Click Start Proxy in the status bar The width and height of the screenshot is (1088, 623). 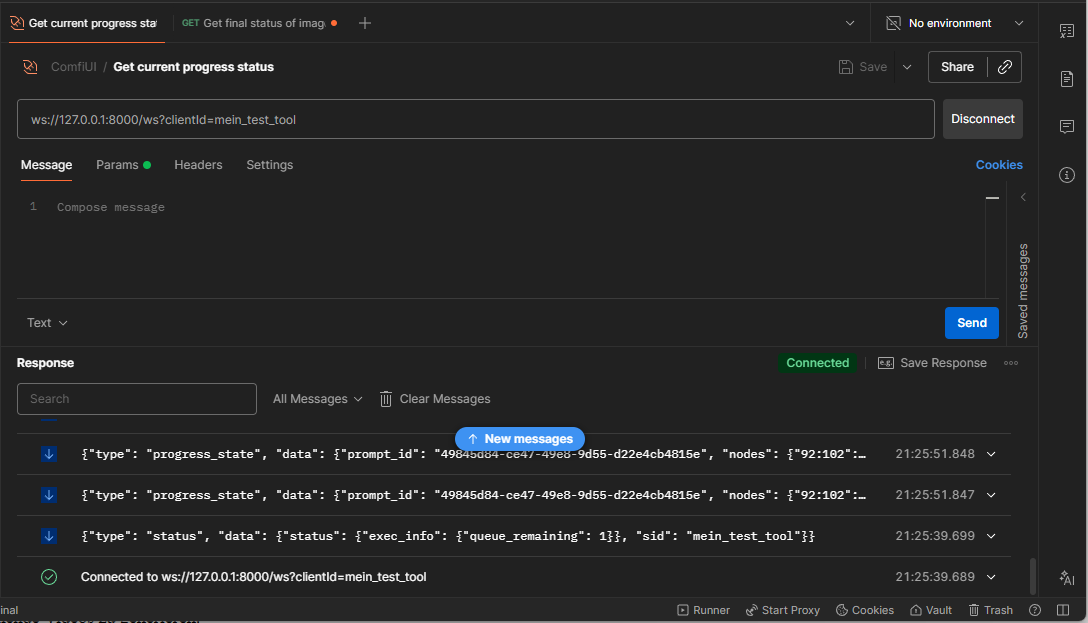782,610
